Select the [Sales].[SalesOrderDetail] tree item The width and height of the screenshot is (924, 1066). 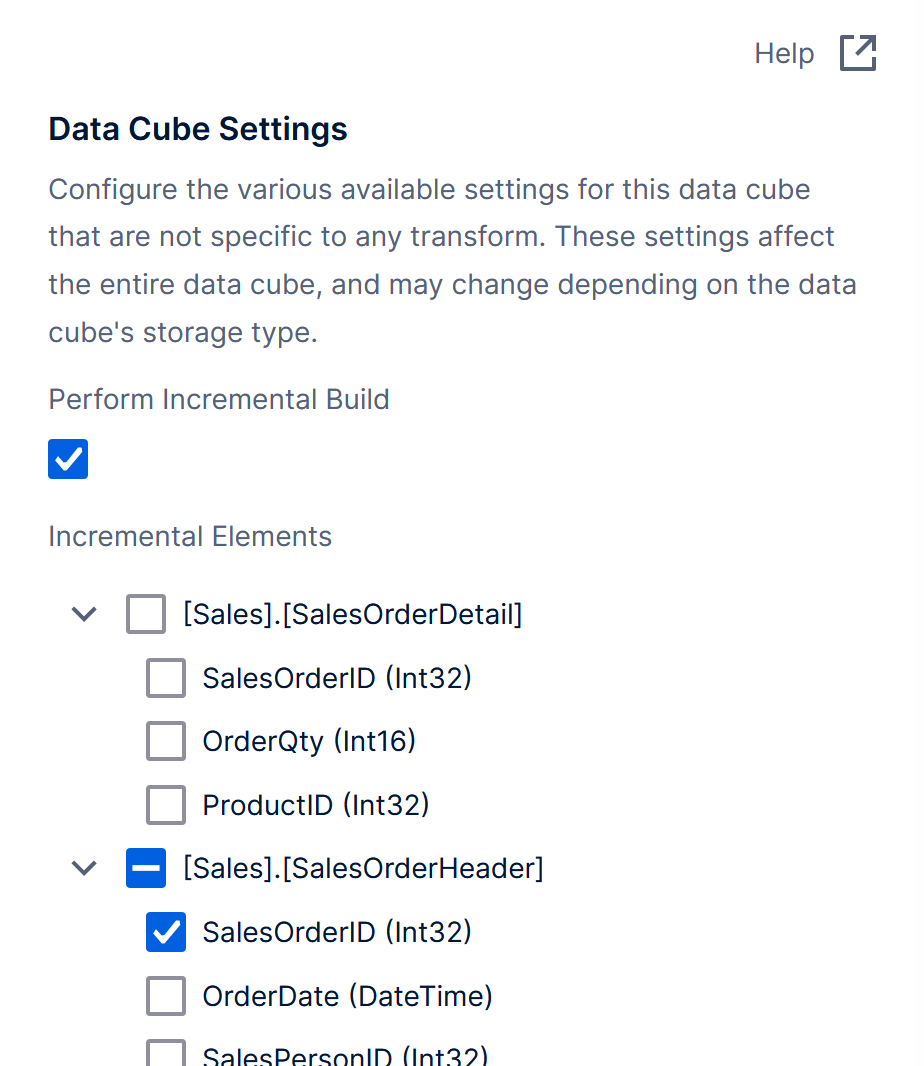tap(352, 614)
